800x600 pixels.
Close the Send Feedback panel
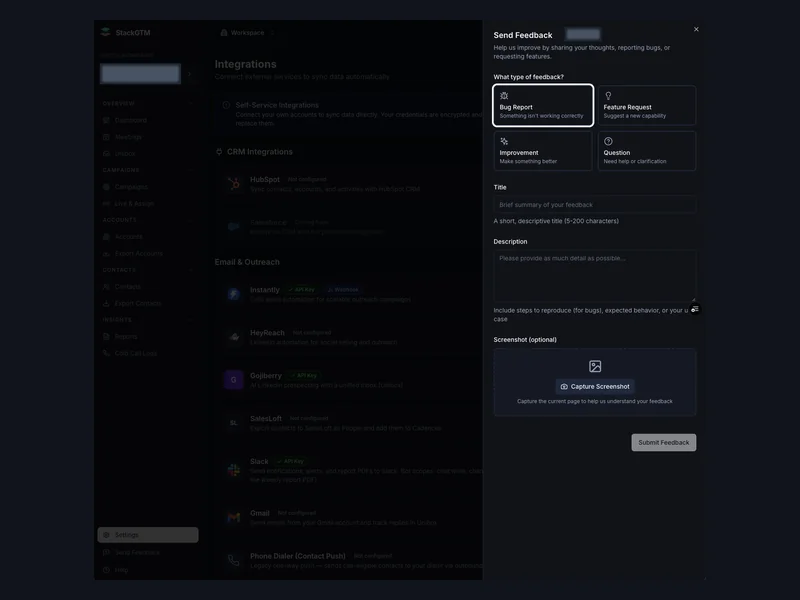point(696,29)
